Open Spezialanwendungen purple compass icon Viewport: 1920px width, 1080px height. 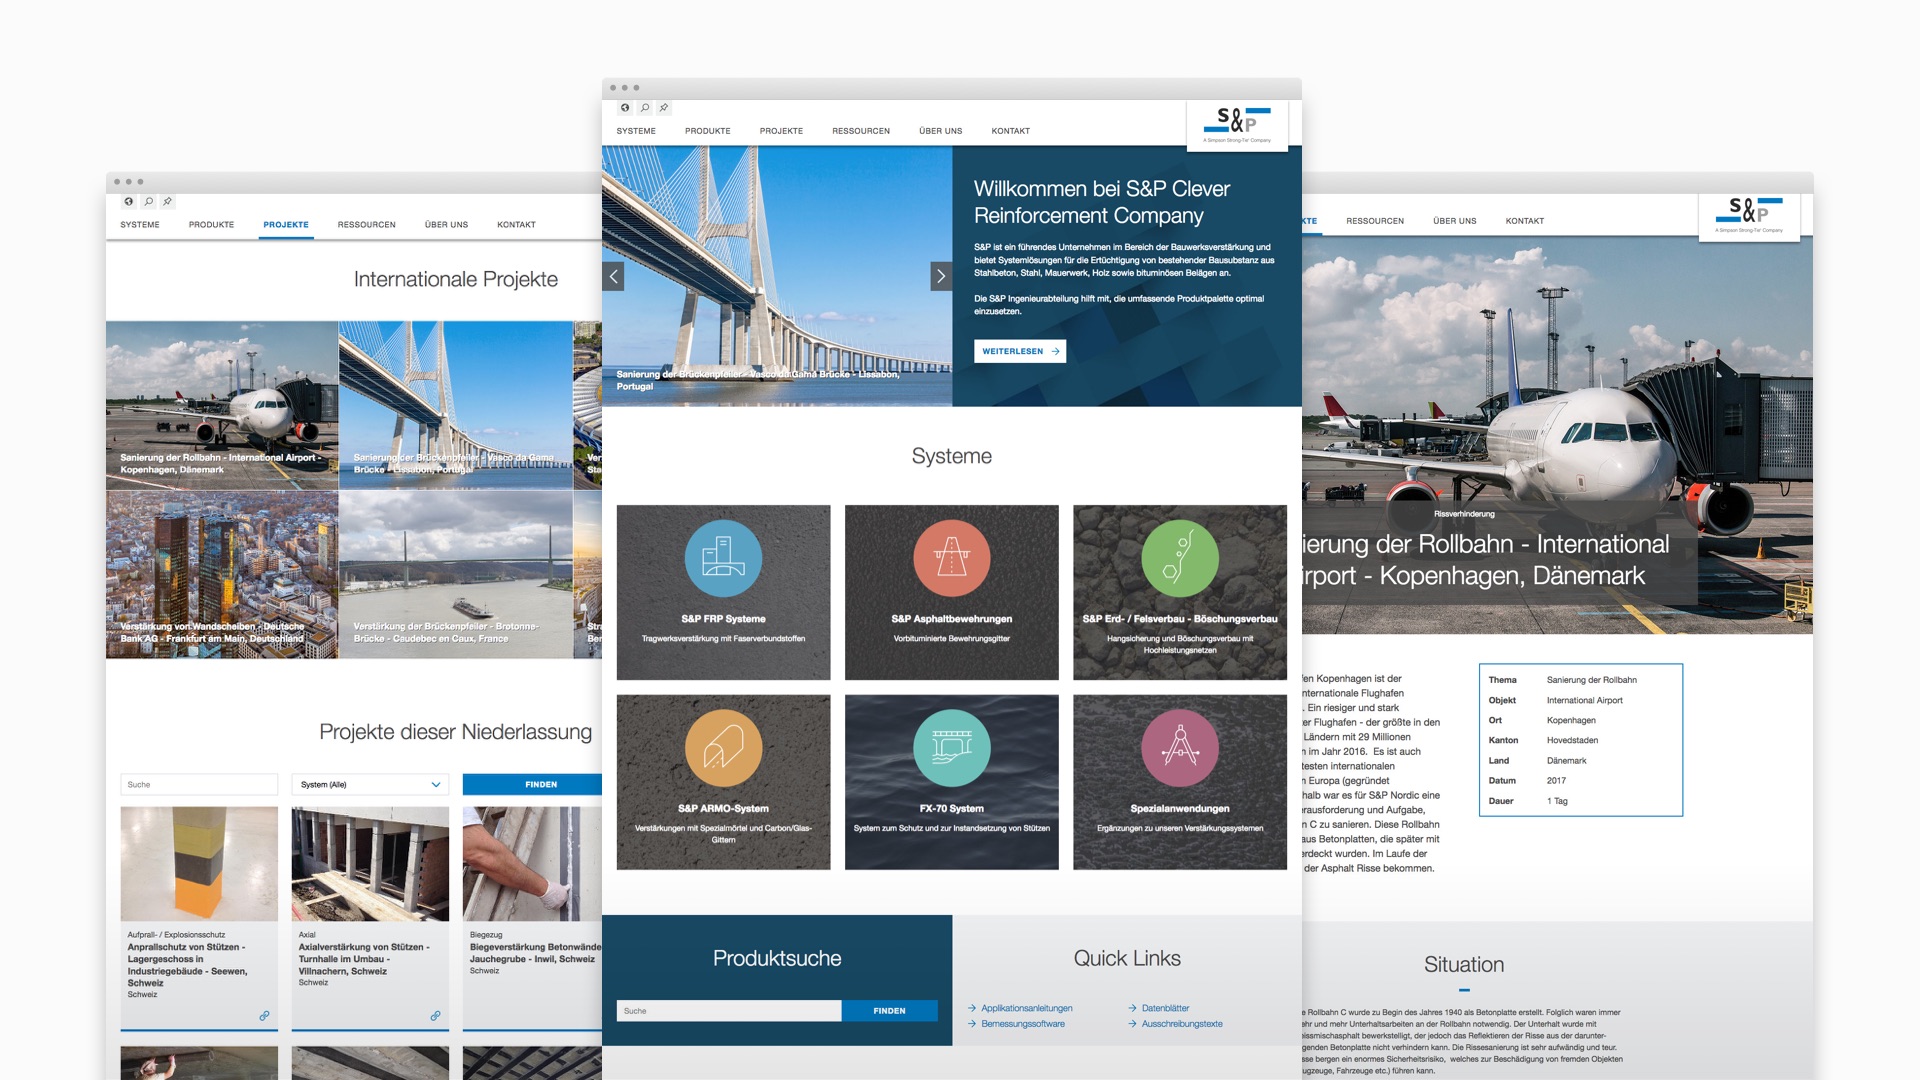1180,748
